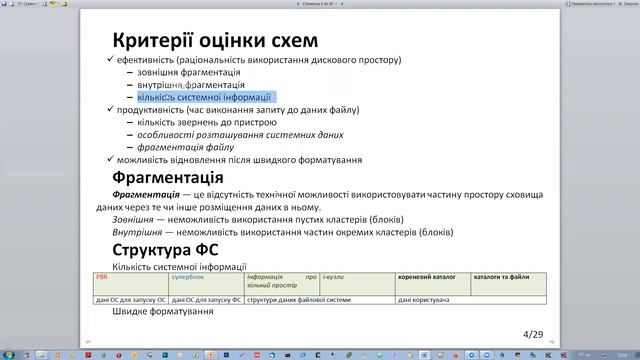Click the line starting with продуктивність

tap(238, 110)
